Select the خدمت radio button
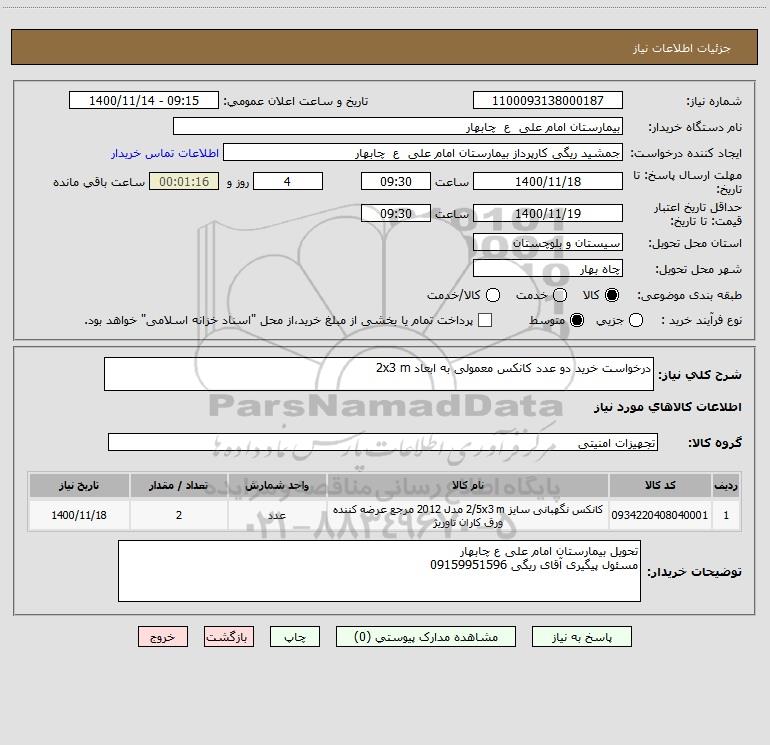Screen dimensions: 770x745 coord(560,295)
